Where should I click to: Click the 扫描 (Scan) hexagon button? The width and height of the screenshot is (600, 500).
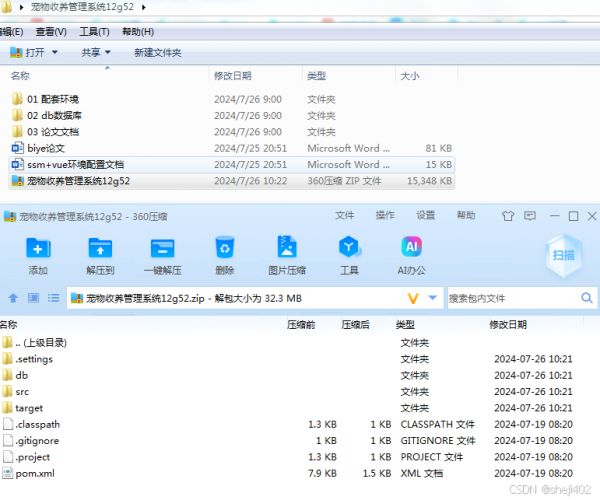[563, 255]
